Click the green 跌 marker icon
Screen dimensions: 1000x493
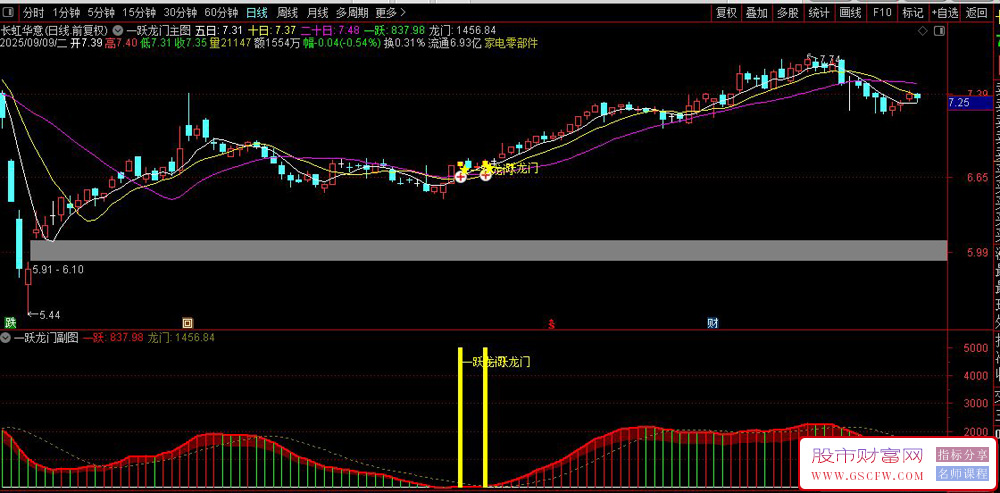(10, 323)
